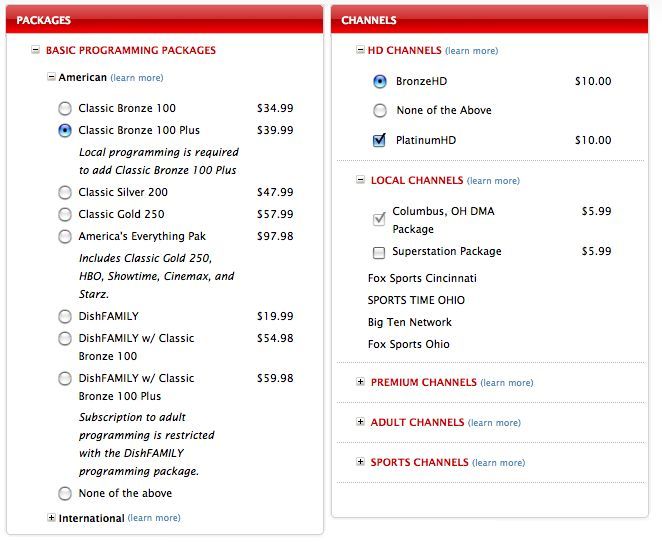The image size is (662, 542).
Task: Toggle Columbus, OH DMA Package checkbox
Action: tap(379, 219)
